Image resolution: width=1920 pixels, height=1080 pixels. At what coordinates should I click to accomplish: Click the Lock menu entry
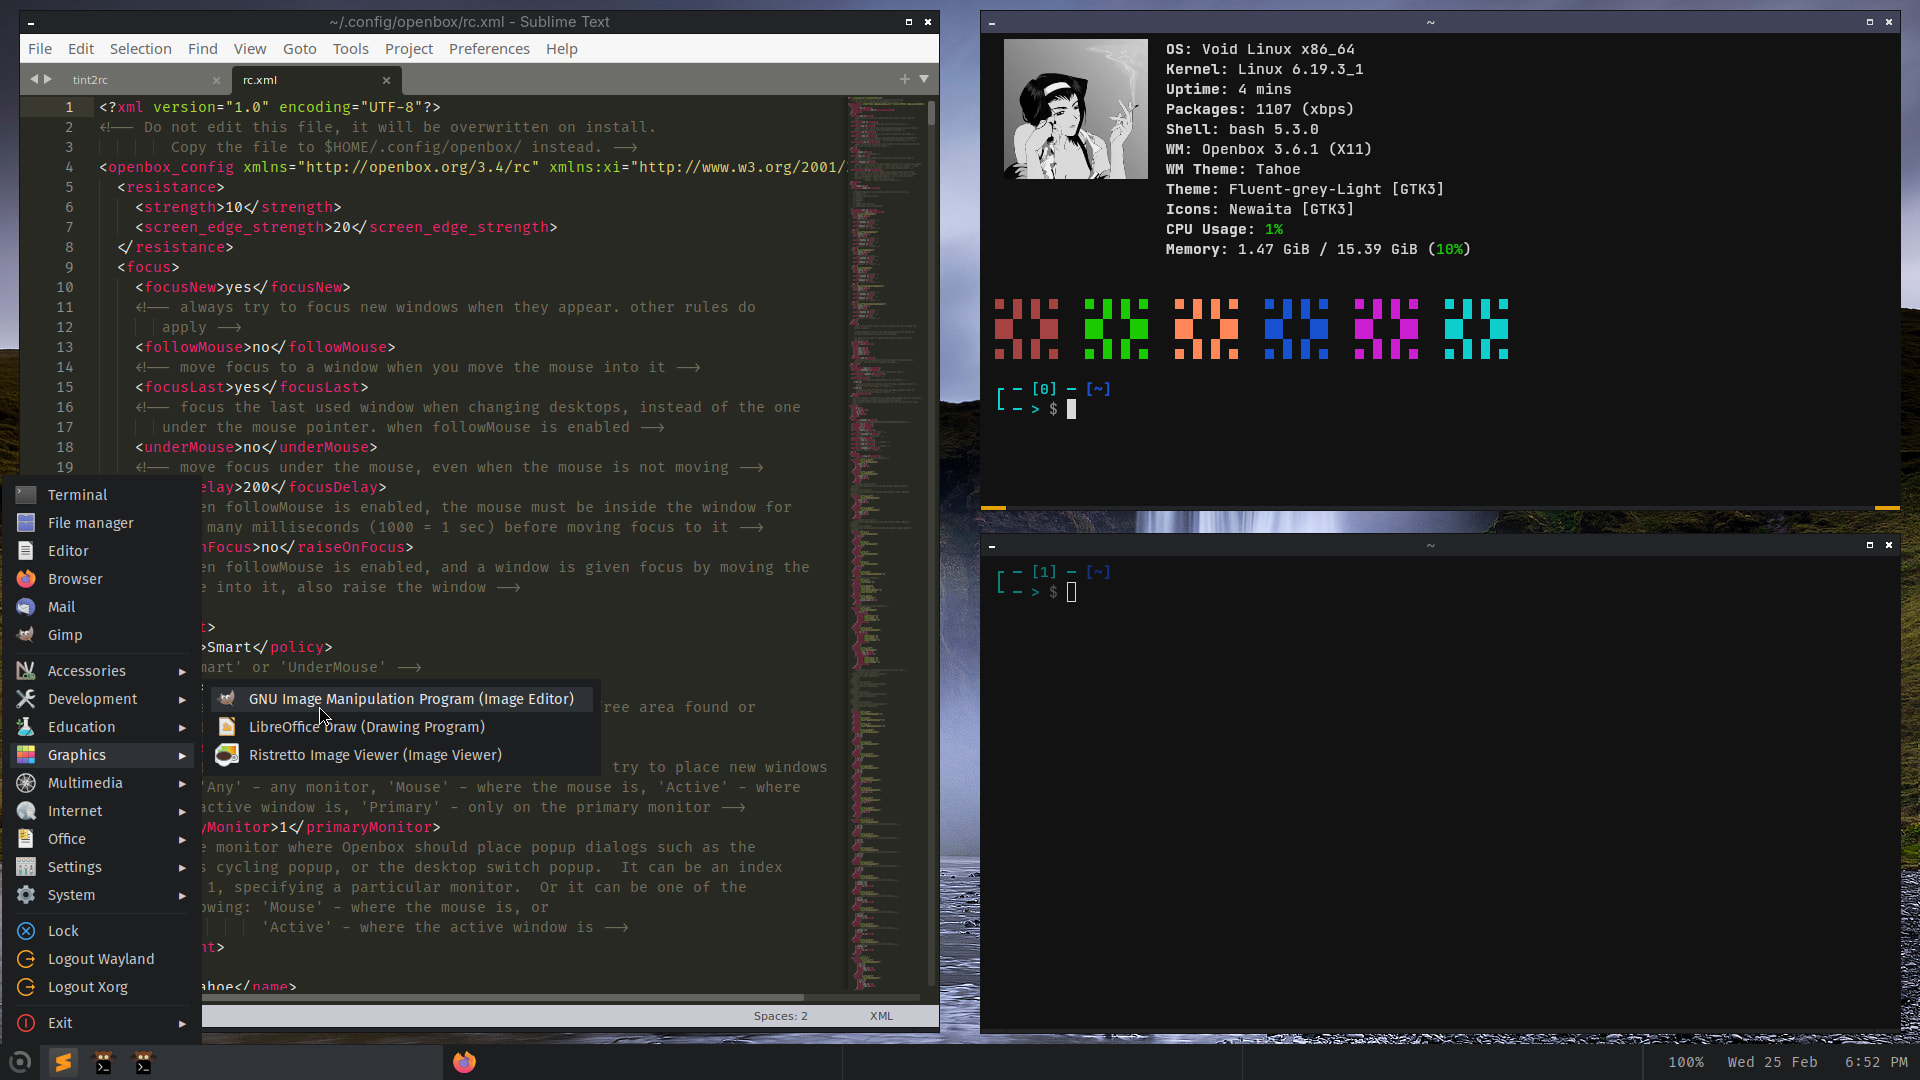63,931
